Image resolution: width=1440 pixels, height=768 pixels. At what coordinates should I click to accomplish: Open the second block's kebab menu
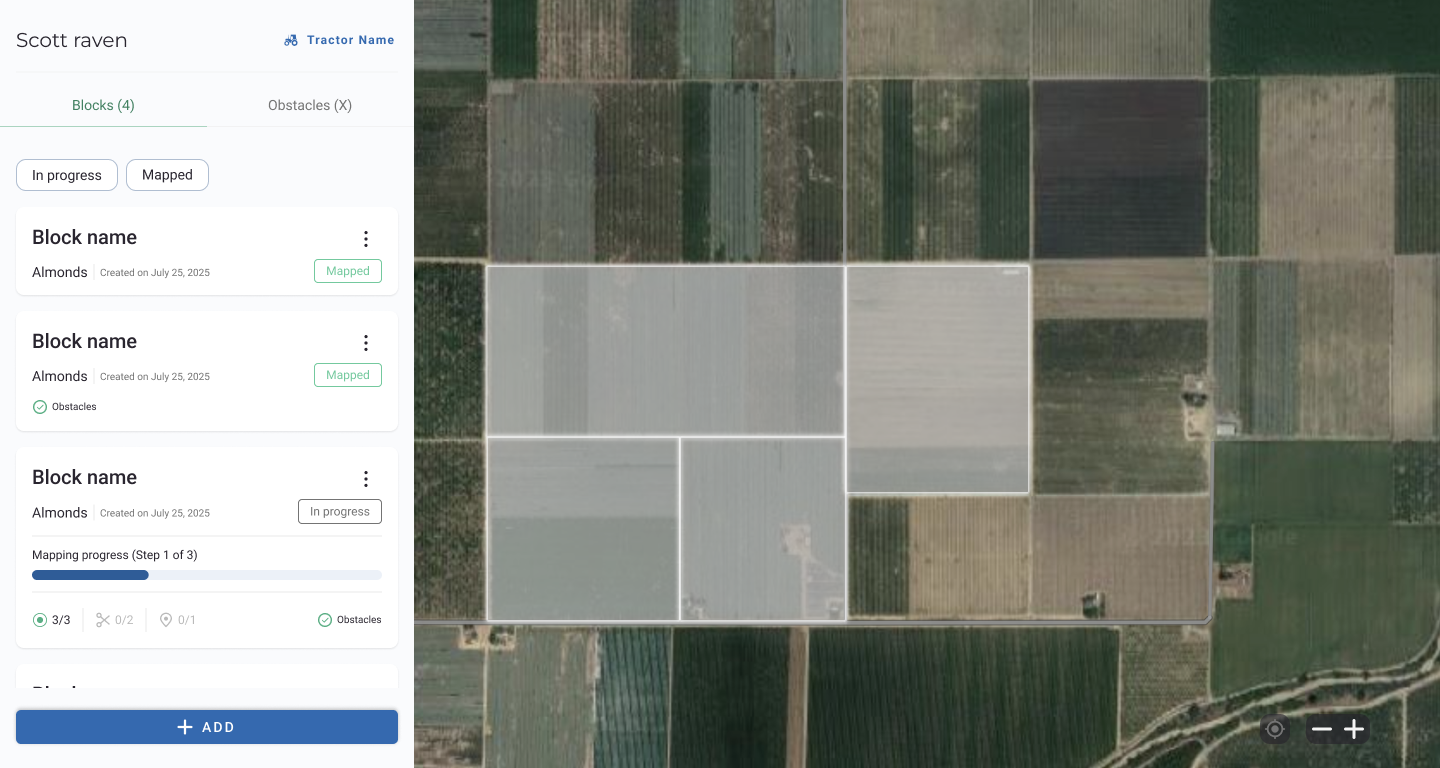(366, 343)
